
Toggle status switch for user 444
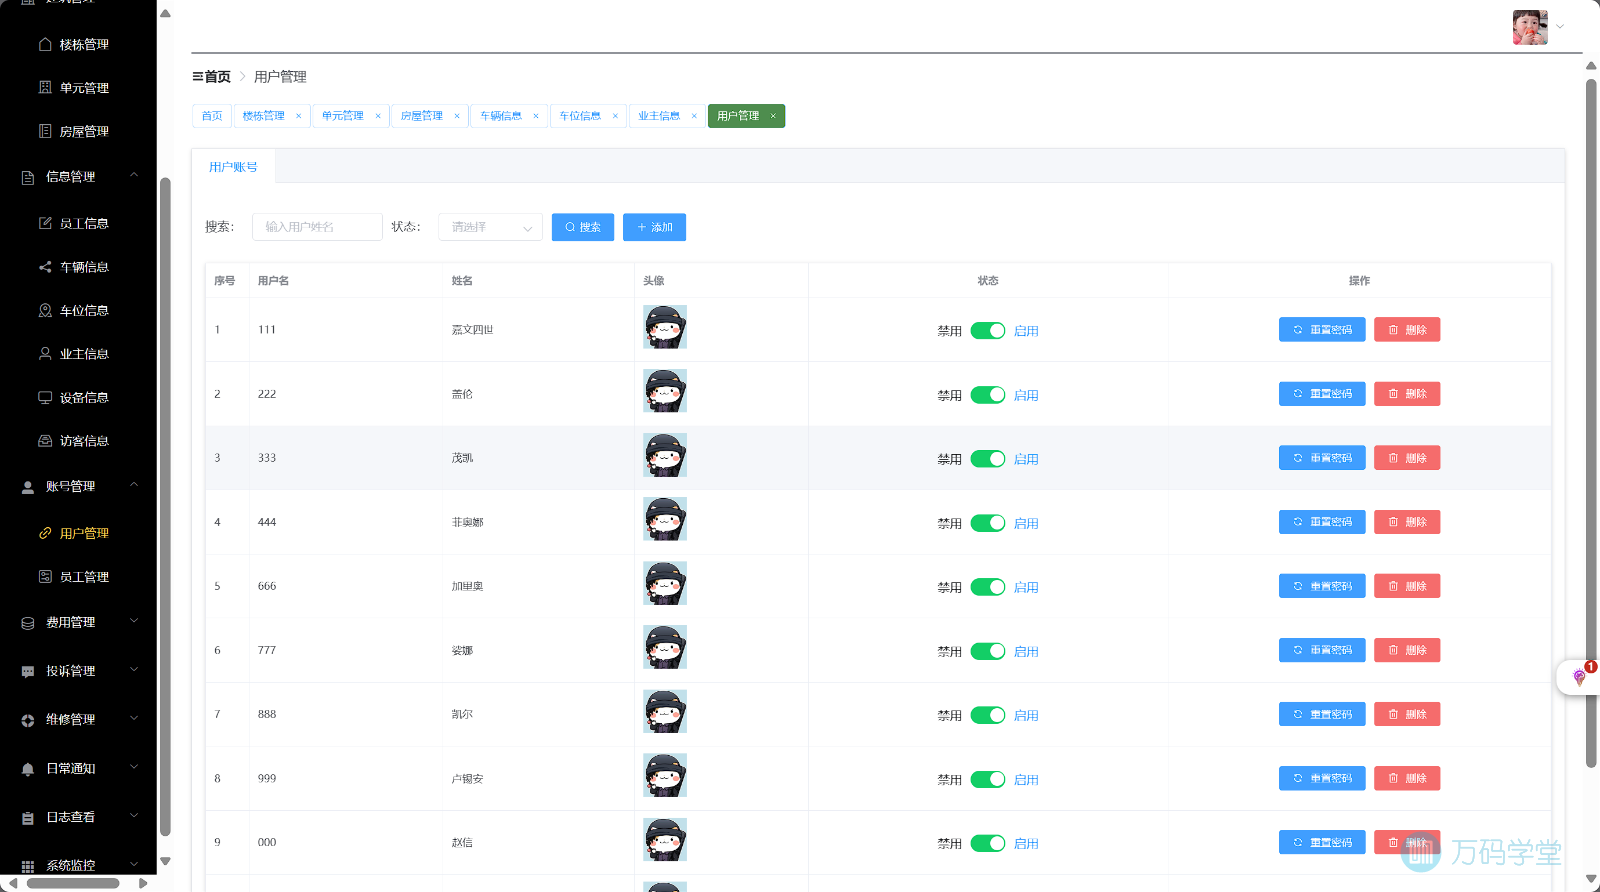(988, 523)
